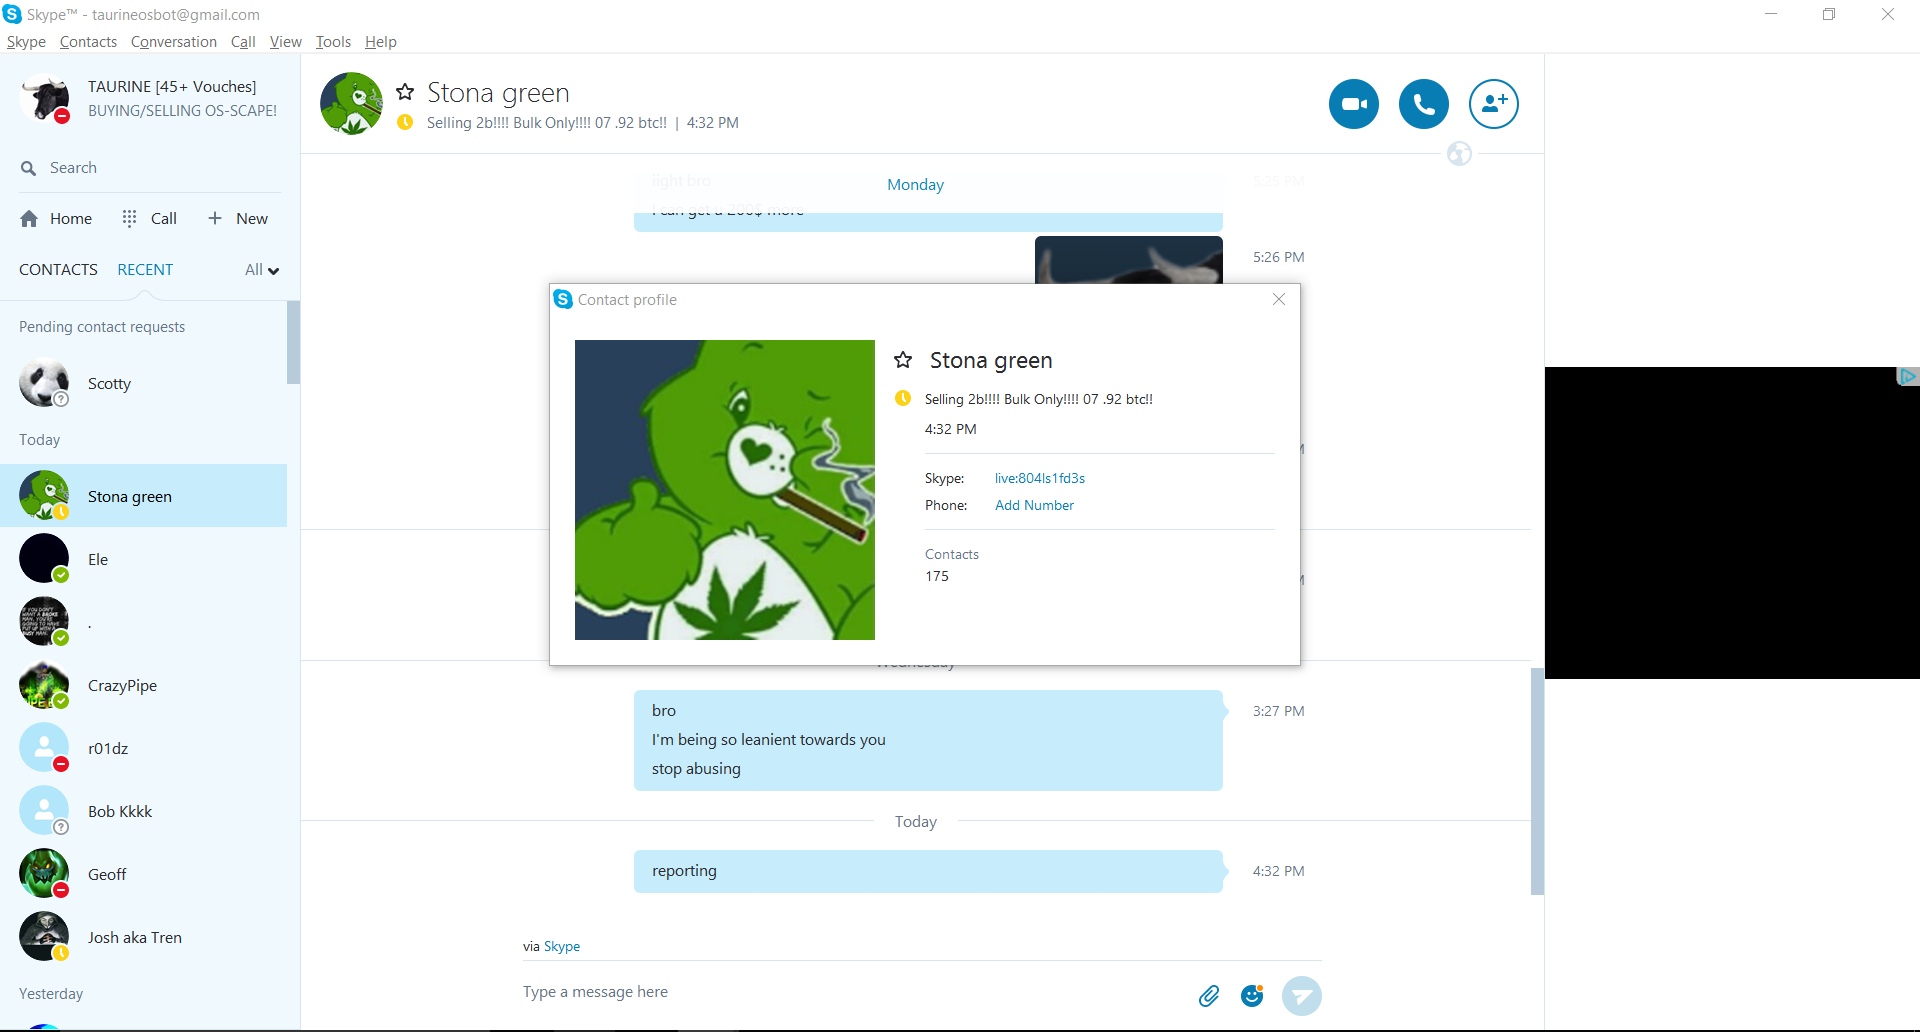Click the TAURINE [45+ Vouches] profile name
The width and height of the screenshot is (1920, 1032).
(x=172, y=87)
